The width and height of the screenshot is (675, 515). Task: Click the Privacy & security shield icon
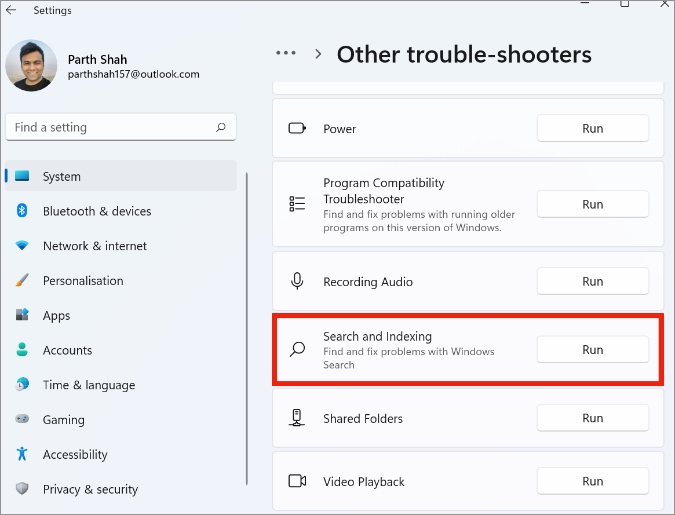click(x=22, y=488)
